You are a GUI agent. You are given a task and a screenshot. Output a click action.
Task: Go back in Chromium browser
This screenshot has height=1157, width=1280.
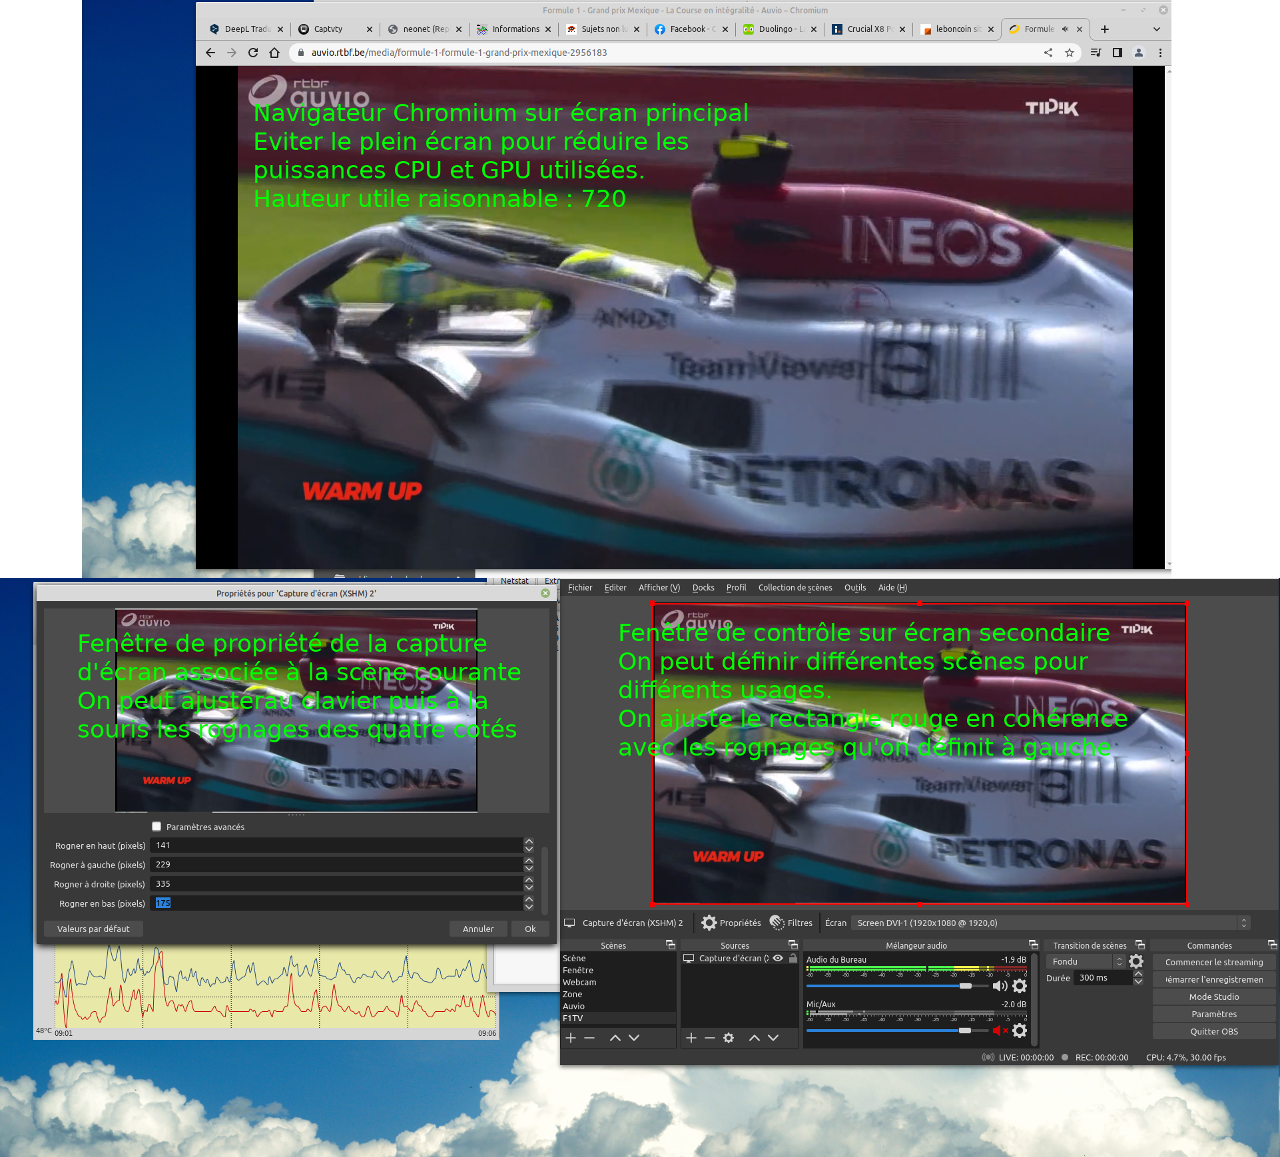coord(210,53)
